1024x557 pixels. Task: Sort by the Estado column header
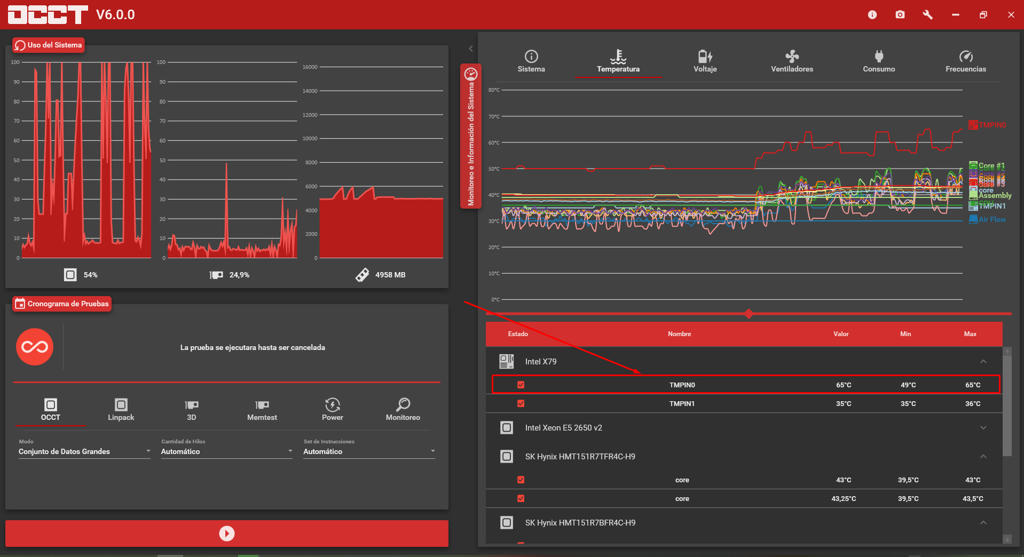pyautogui.click(x=518, y=334)
